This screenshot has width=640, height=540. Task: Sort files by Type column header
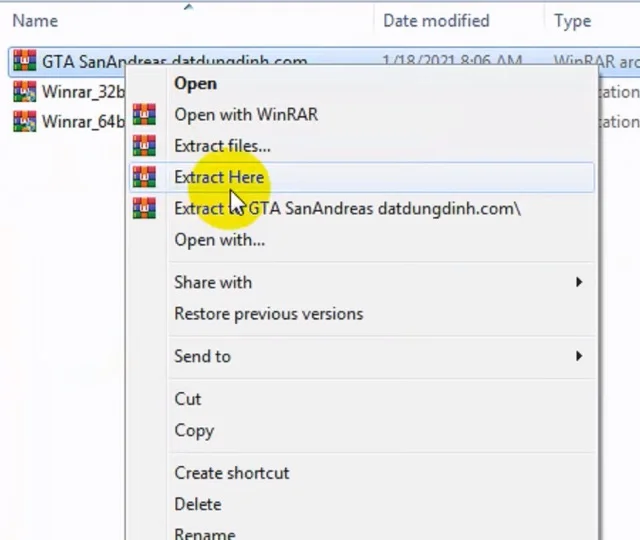click(x=572, y=21)
